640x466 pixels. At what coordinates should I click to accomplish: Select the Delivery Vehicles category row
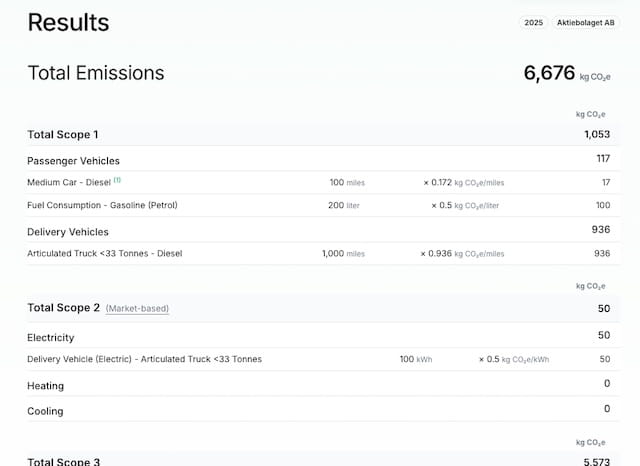323,231
